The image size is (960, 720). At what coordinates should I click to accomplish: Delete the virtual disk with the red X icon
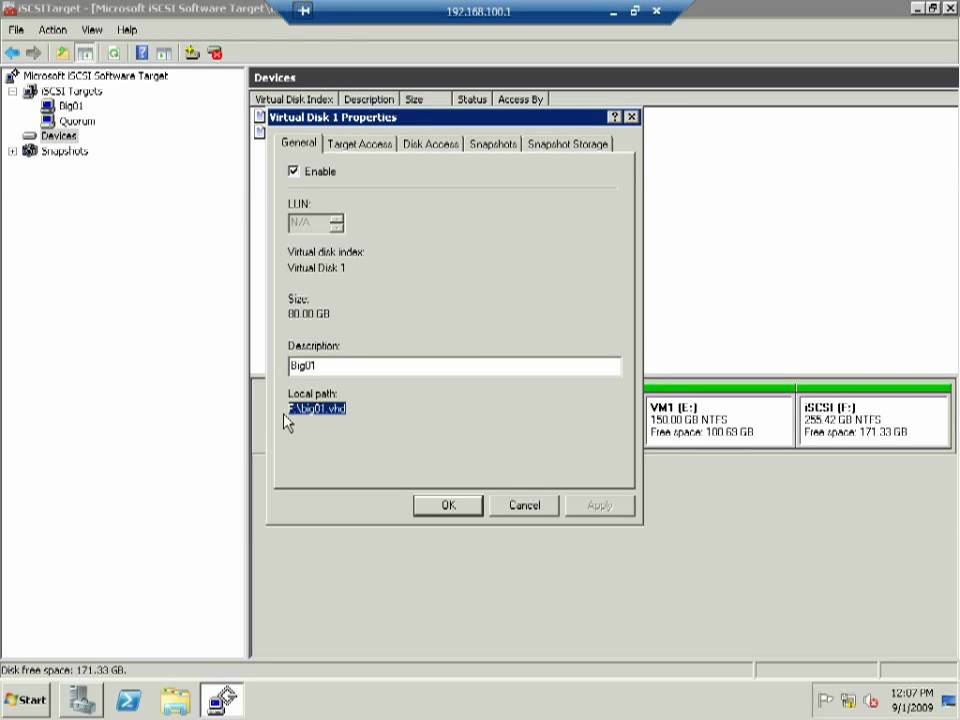point(214,53)
